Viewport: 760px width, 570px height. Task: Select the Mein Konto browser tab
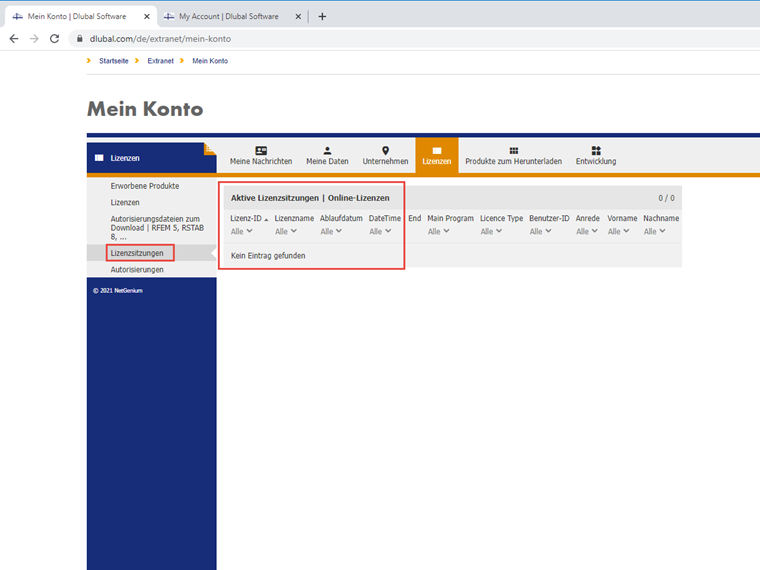pos(80,16)
